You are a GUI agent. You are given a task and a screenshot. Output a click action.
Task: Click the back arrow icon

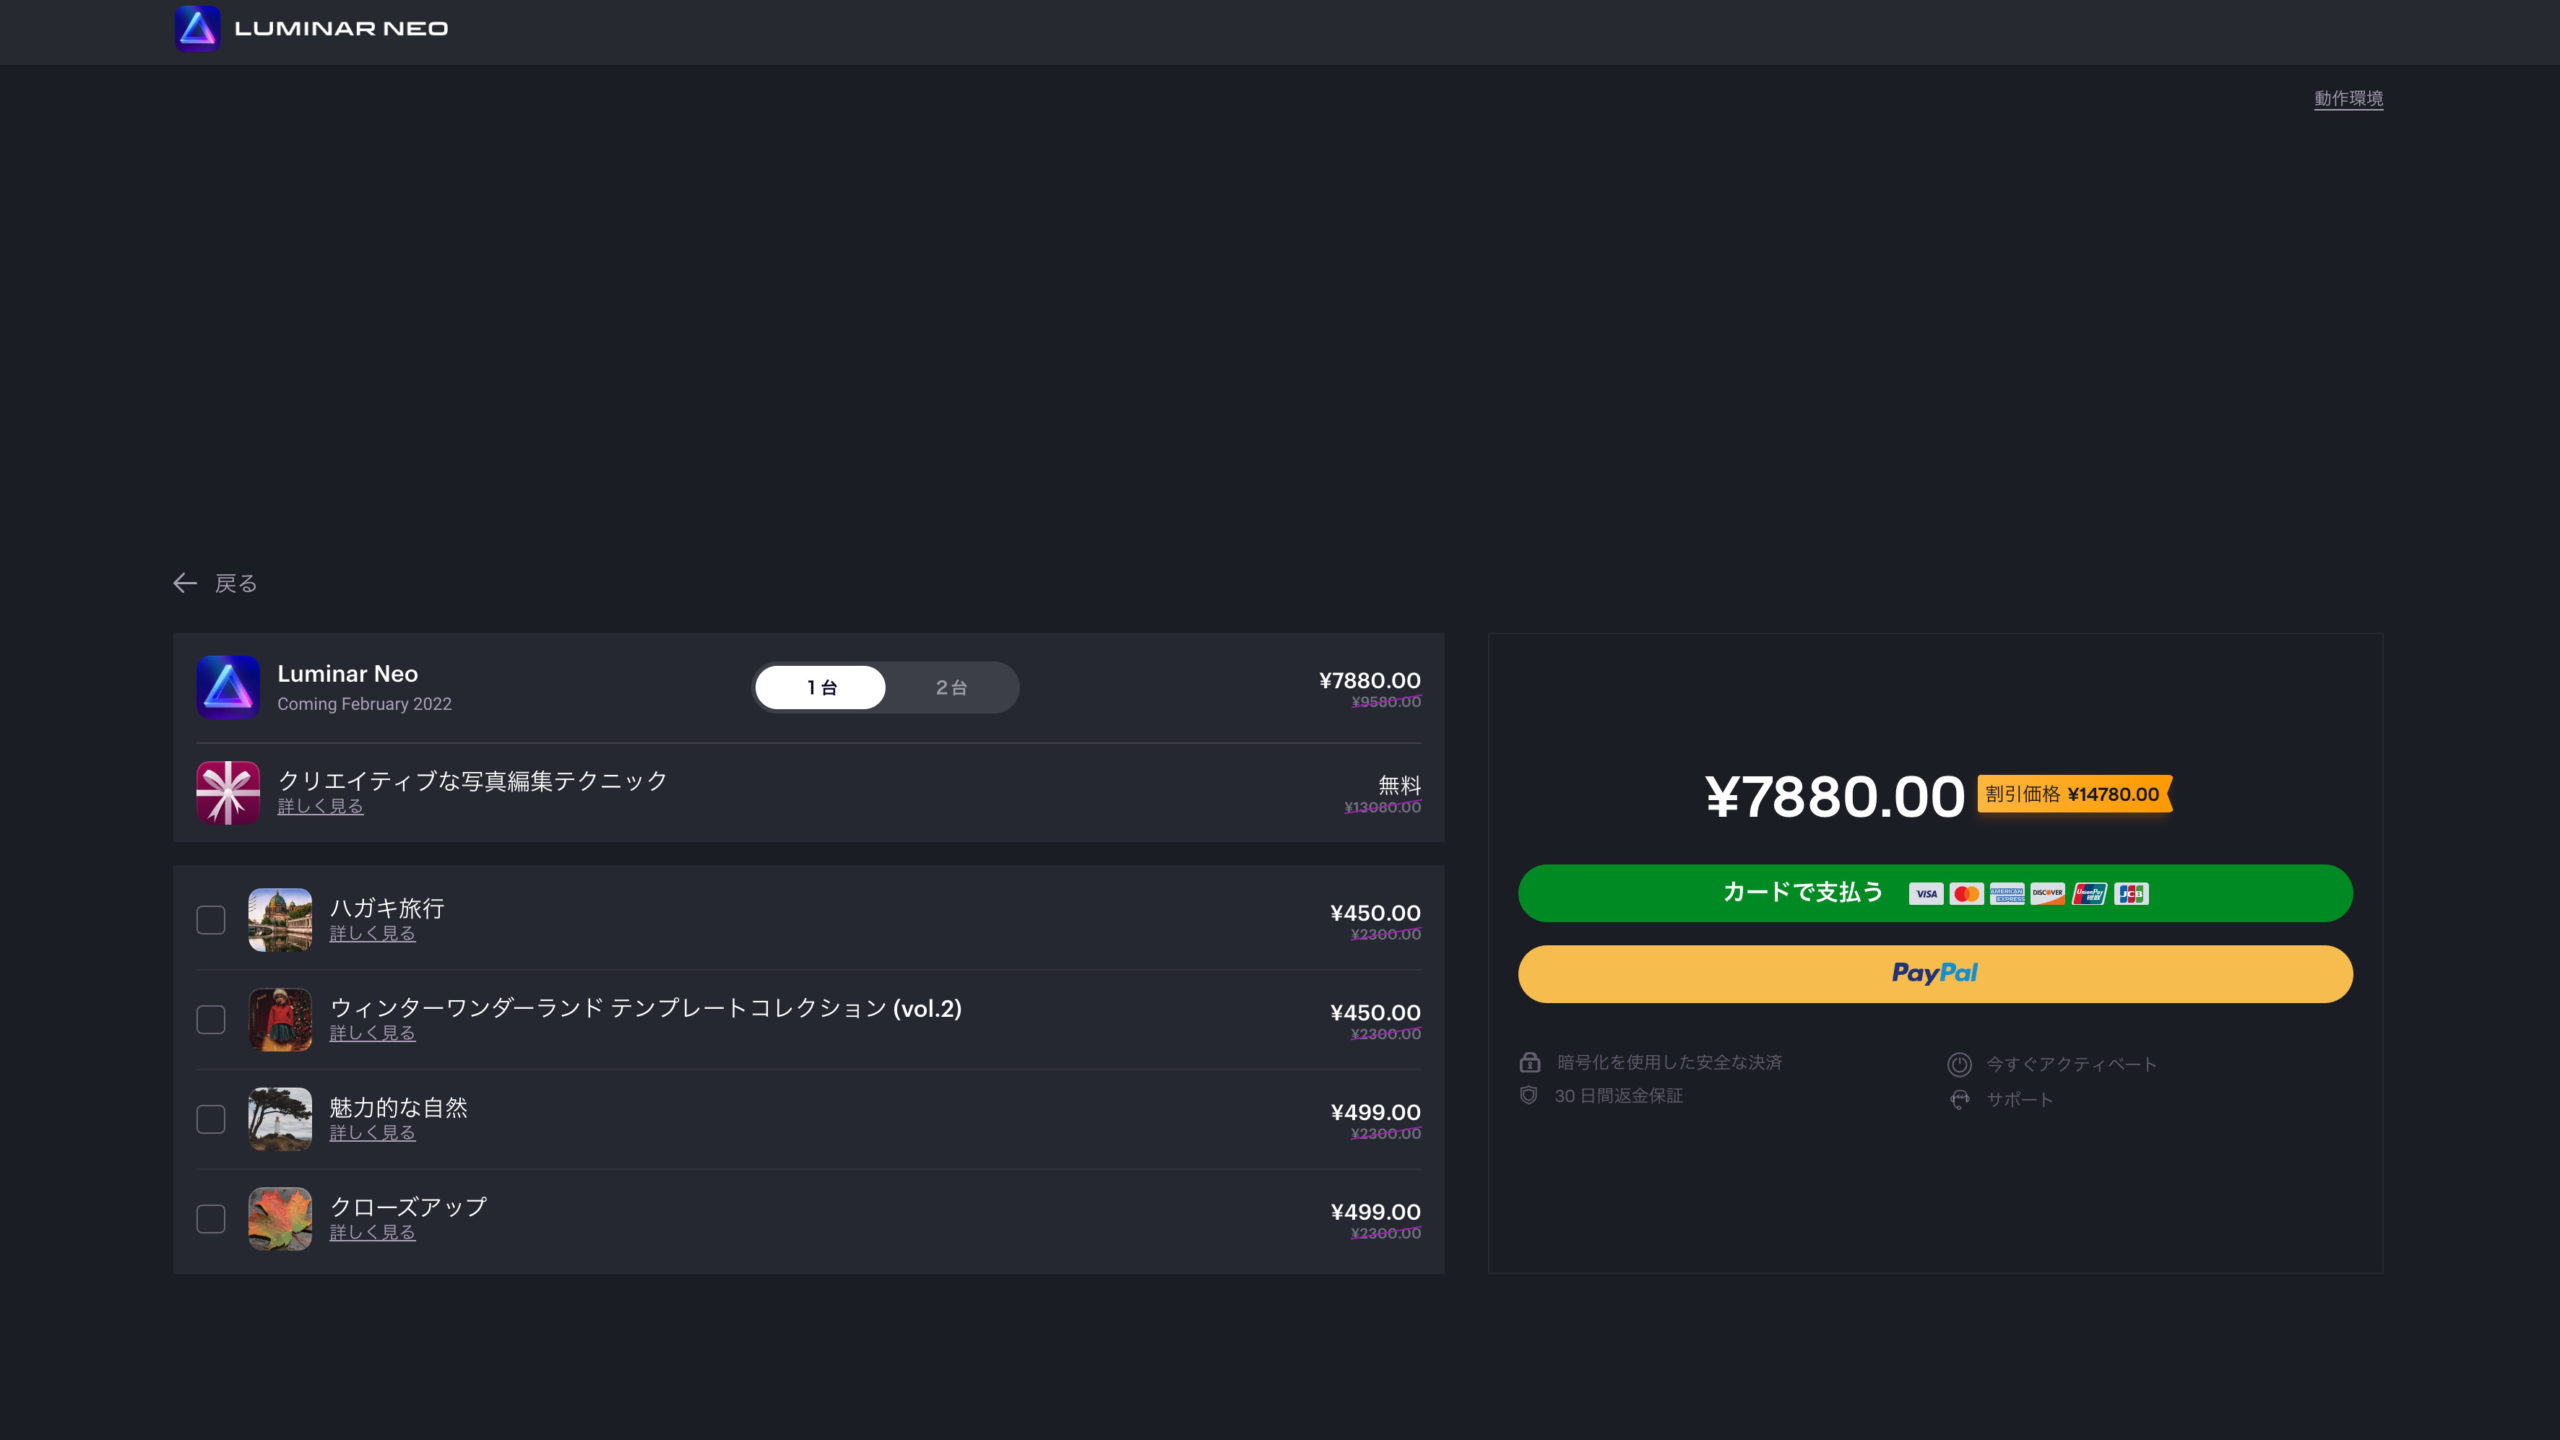point(185,583)
